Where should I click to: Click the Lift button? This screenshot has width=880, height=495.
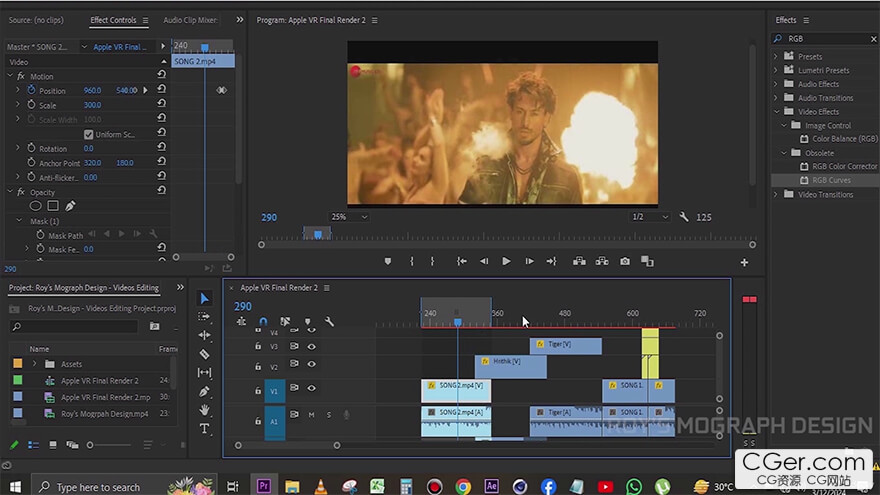click(579, 262)
